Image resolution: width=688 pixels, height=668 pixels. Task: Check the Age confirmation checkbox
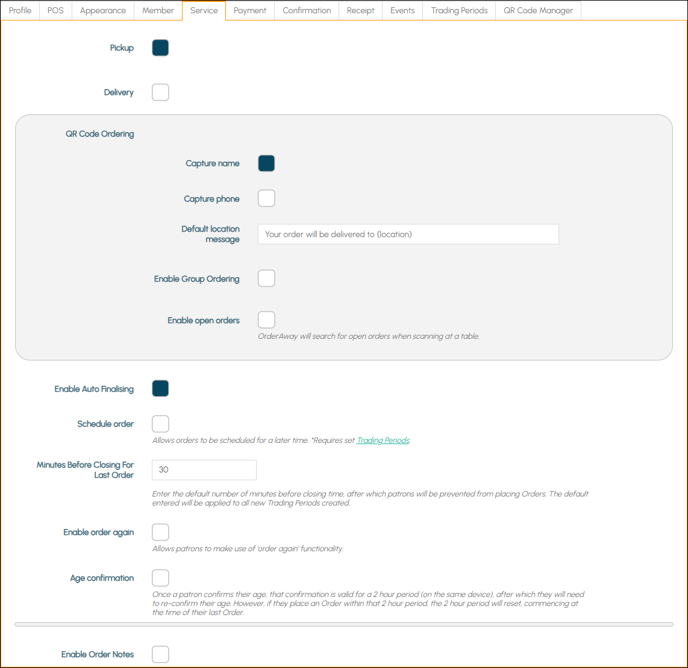(160, 578)
